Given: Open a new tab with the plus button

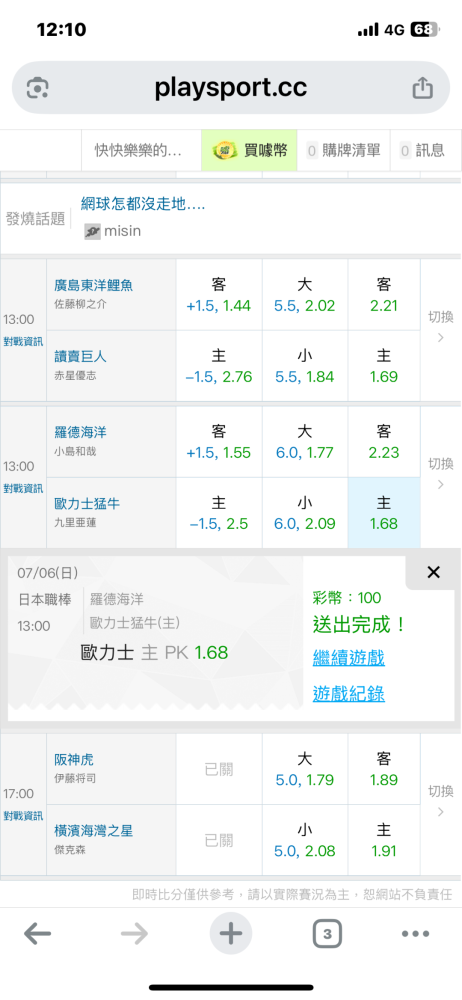Looking at the screenshot, I should 231,934.
